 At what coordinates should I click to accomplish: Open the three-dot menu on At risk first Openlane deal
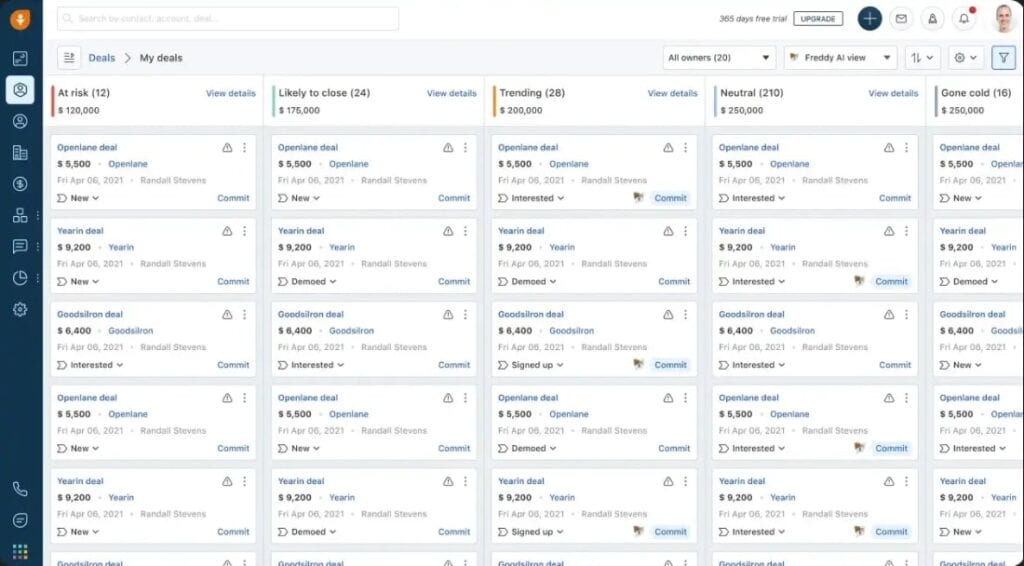click(x=244, y=148)
